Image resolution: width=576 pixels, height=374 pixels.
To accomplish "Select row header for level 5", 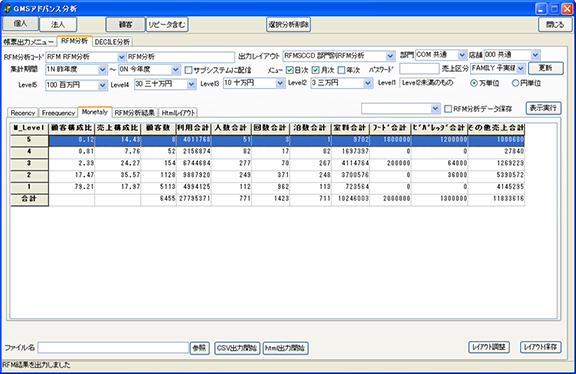I will (x=29, y=140).
